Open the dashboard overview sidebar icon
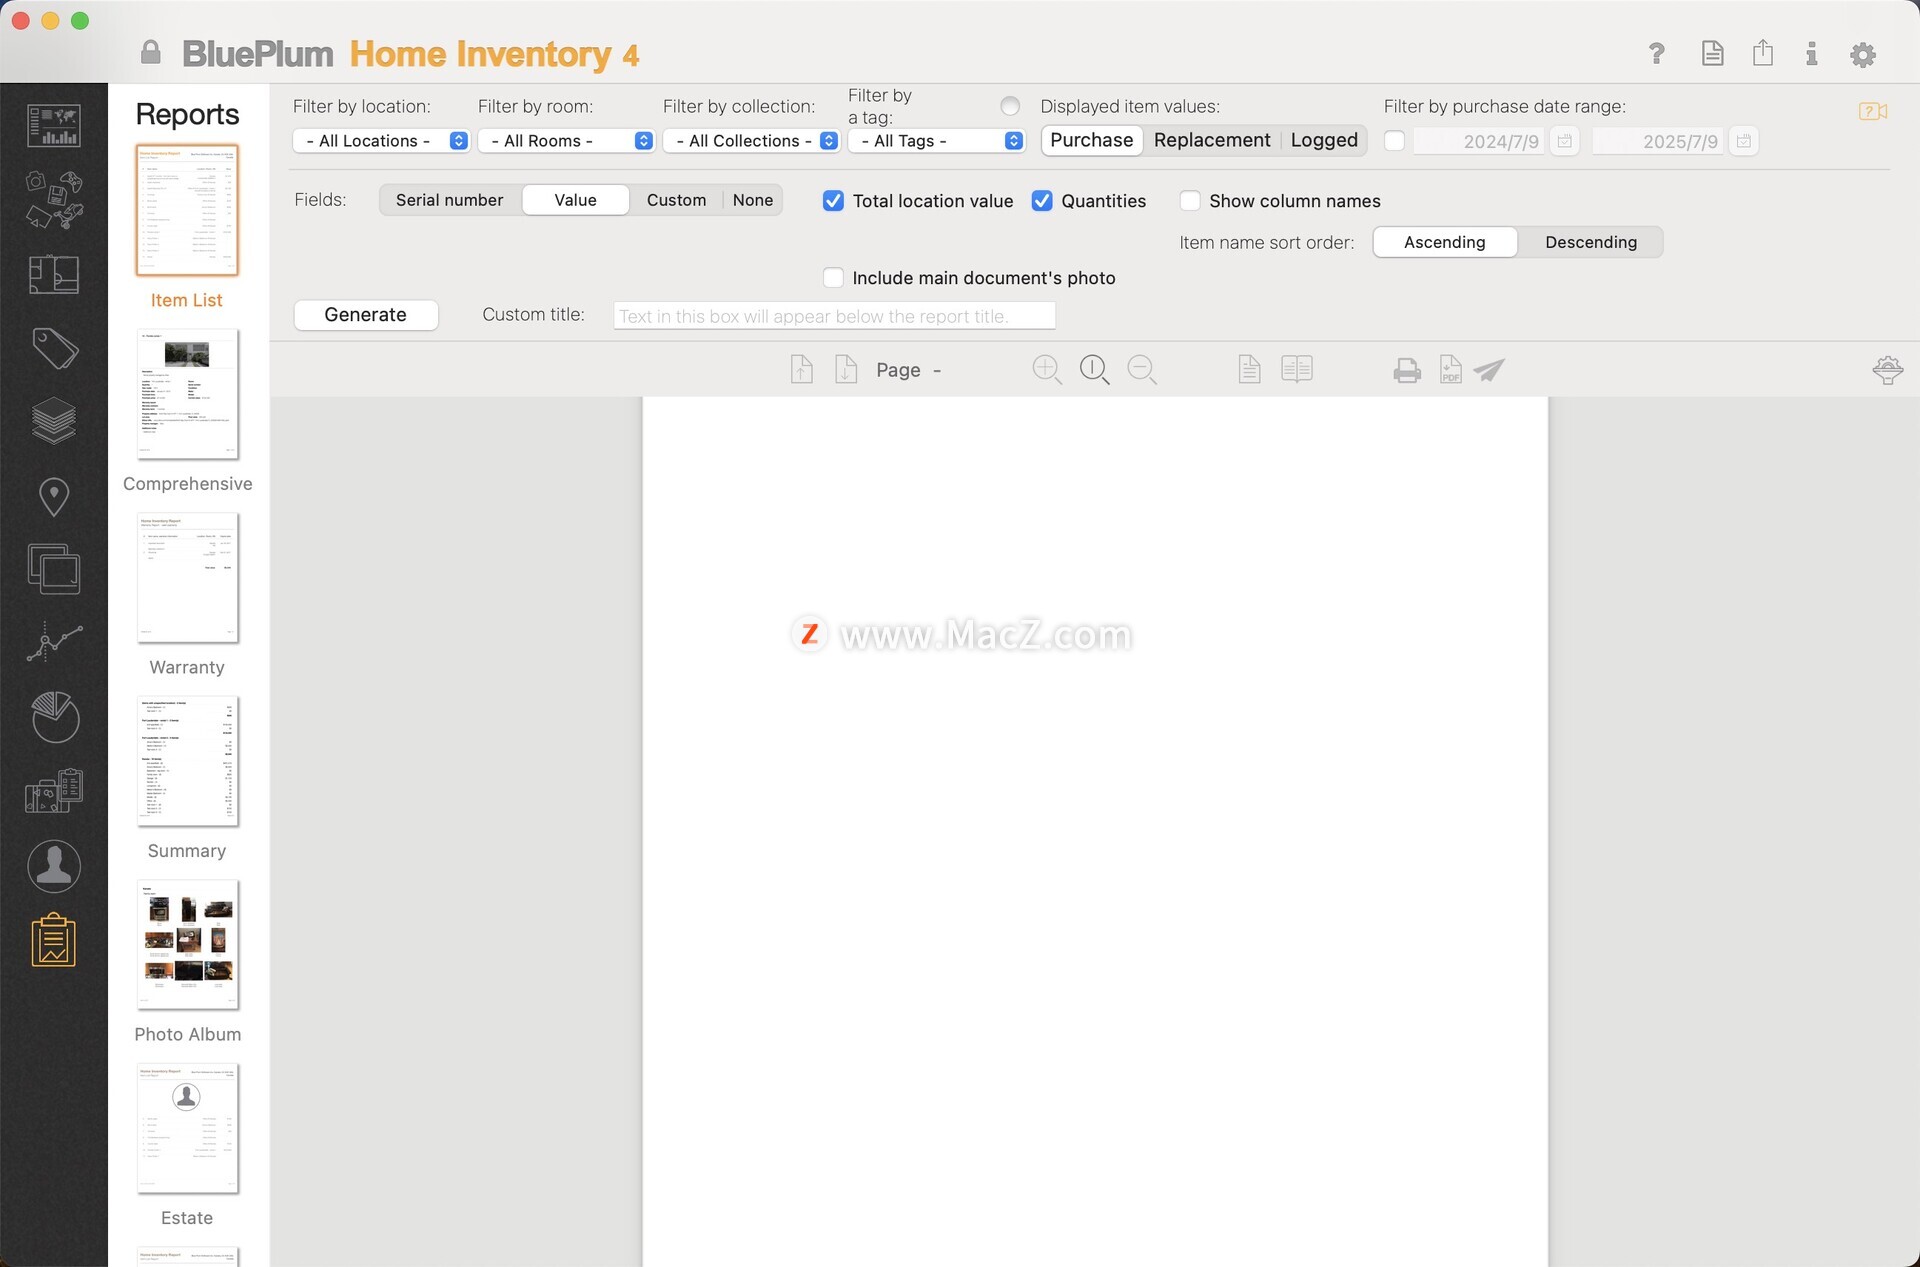Image resolution: width=1920 pixels, height=1267 pixels. (54, 125)
